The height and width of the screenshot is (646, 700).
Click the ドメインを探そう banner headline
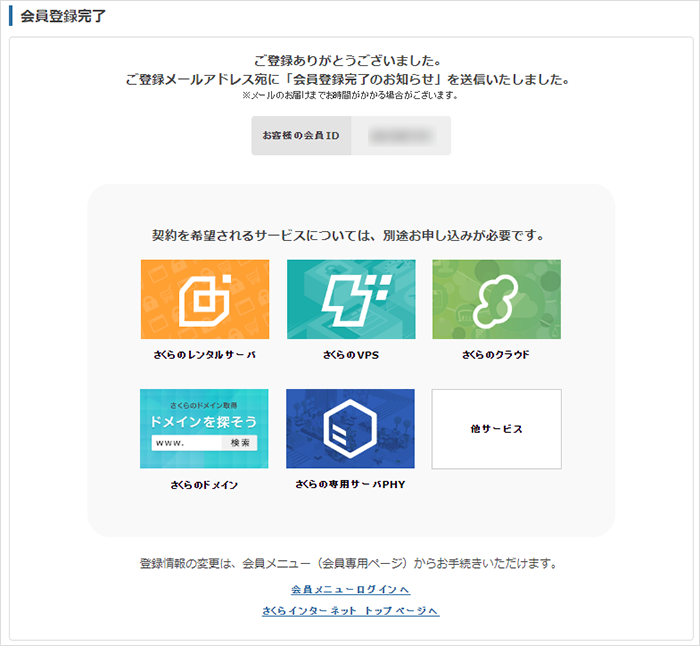pos(205,422)
